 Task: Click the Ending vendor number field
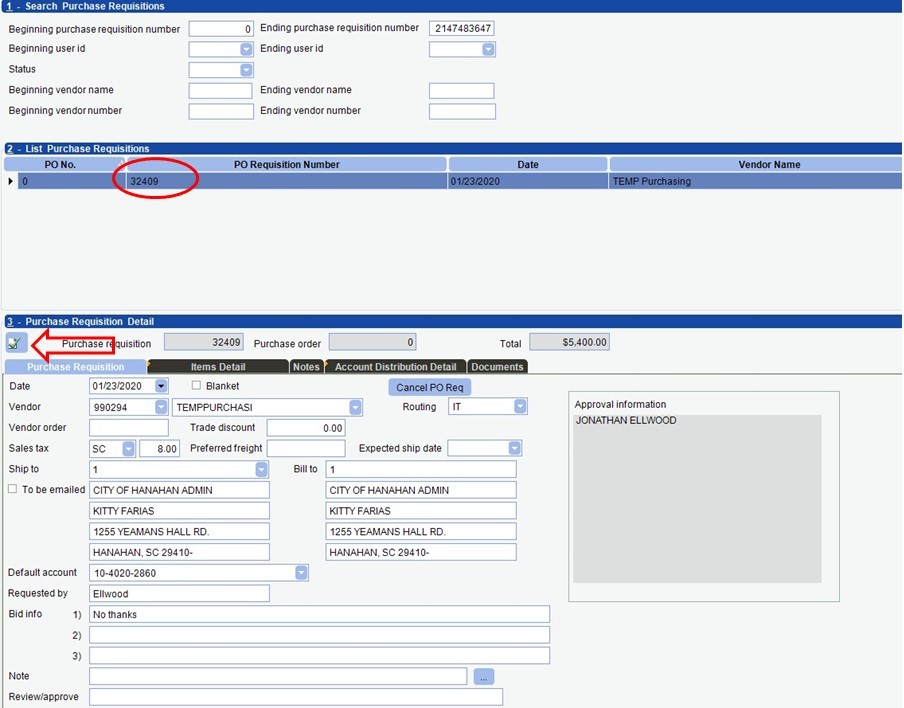point(462,111)
